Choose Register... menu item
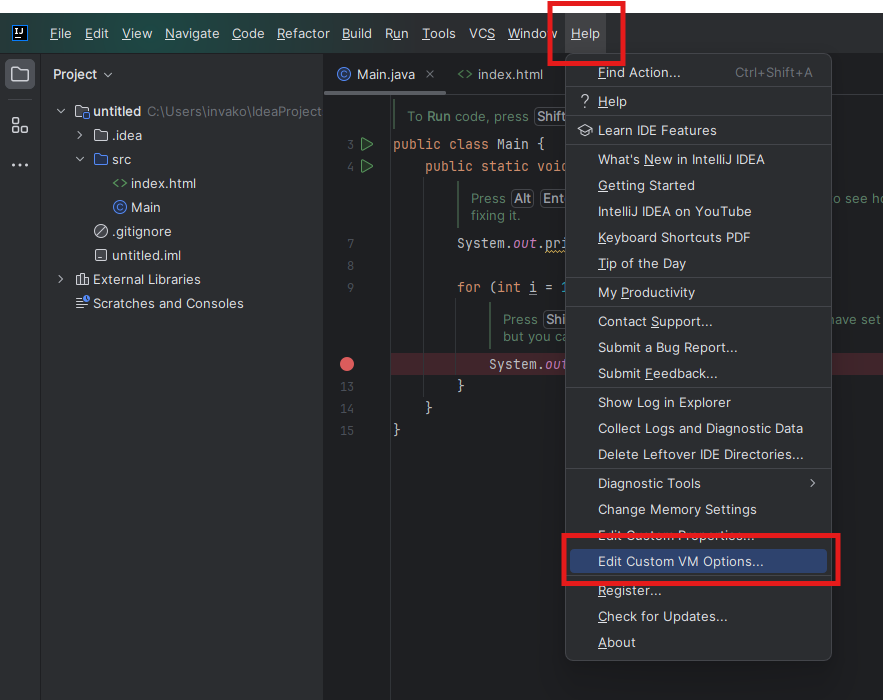This screenshot has width=883, height=700. click(698, 590)
